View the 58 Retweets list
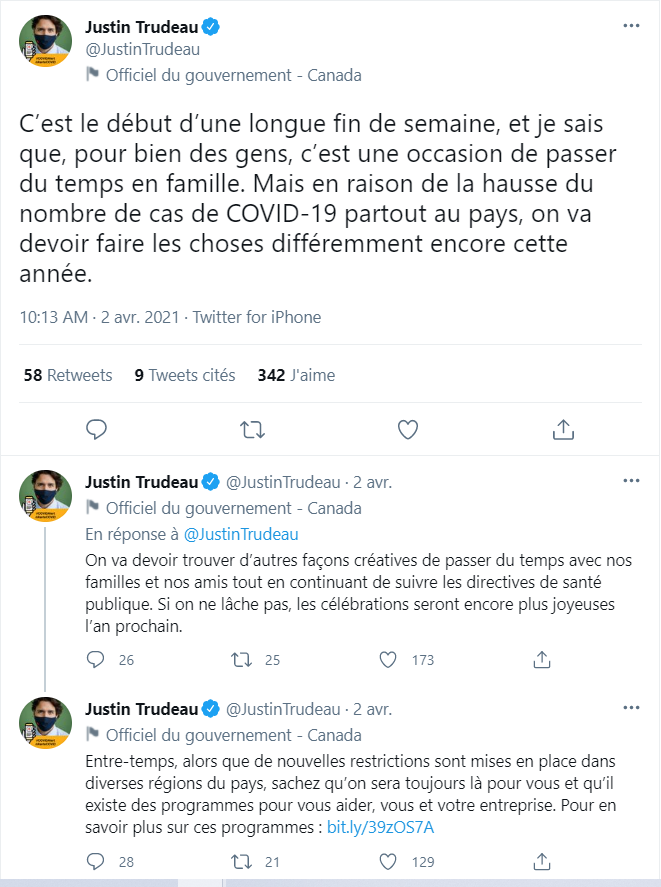The image size is (661, 887). [x=68, y=375]
